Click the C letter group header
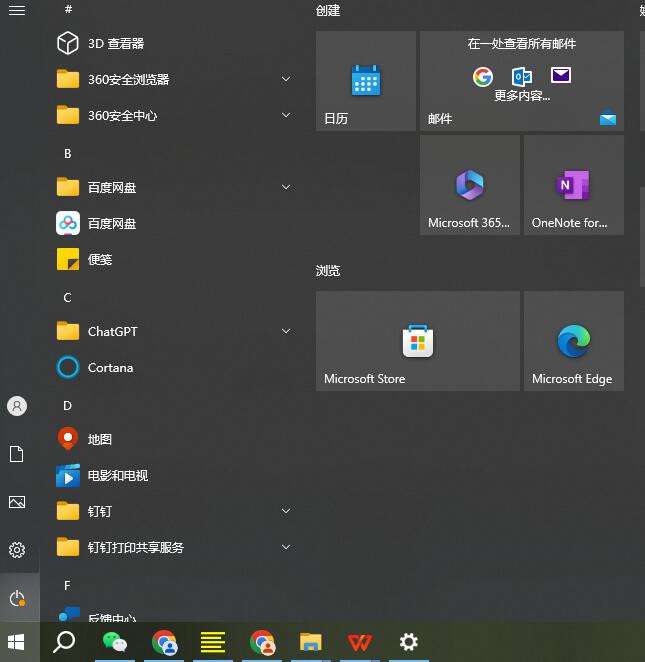The height and width of the screenshot is (662, 645). 68,298
